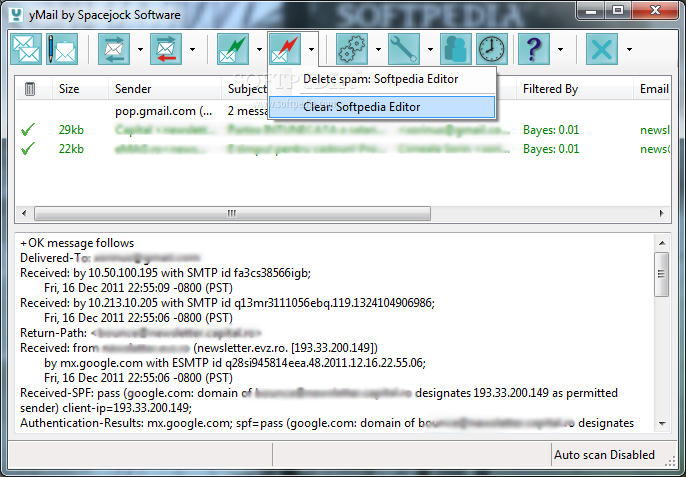Click the scan accounts icon with teal arrows
The image size is (686, 477).
pos(114,49)
